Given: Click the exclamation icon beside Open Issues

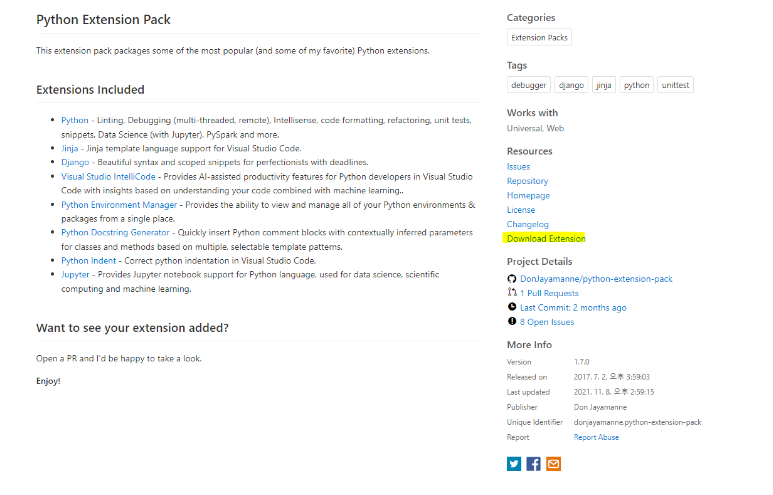Looking at the screenshot, I should point(512,321).
